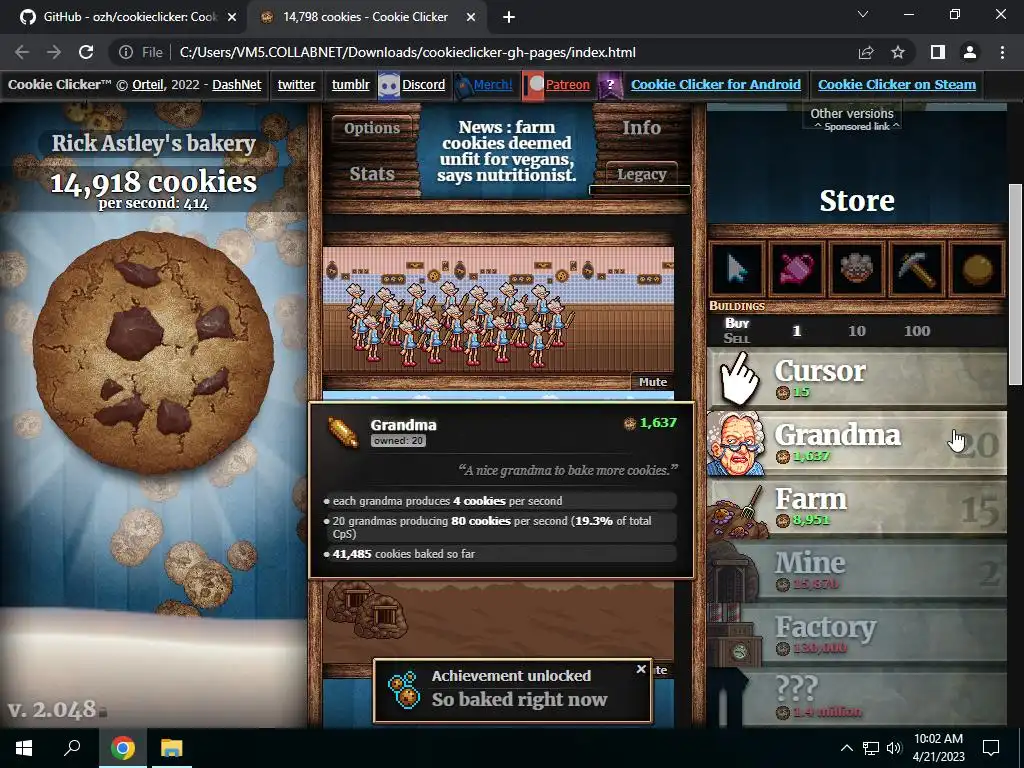The height and width of the screenshot is (768, 1024).
Task: Toggle the browser side panel
Action: pos(938,52)
